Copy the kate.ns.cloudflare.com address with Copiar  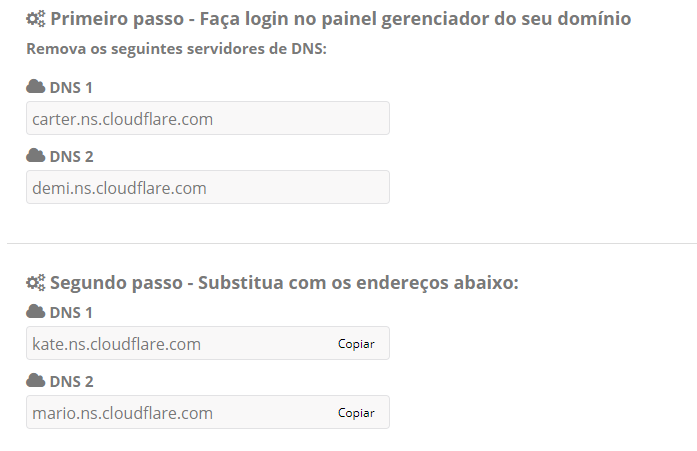(x=356, y=344)
